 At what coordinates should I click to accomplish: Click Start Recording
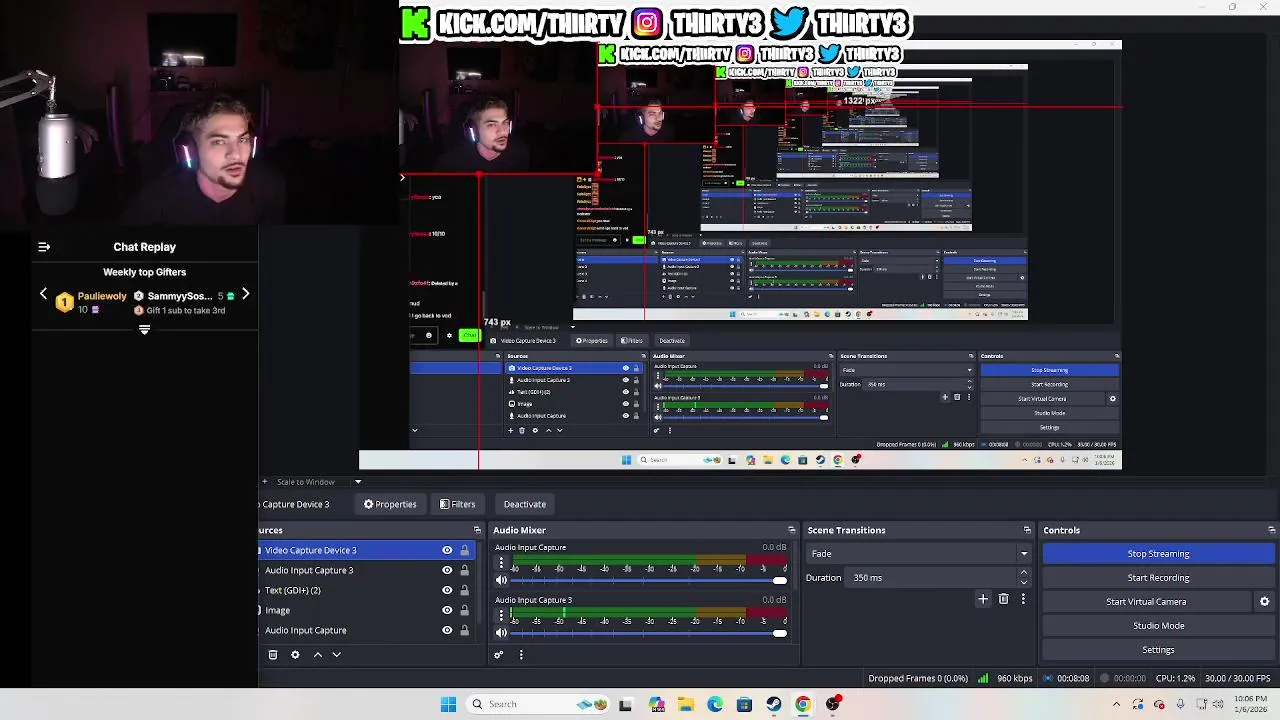tap(1158, 578)
